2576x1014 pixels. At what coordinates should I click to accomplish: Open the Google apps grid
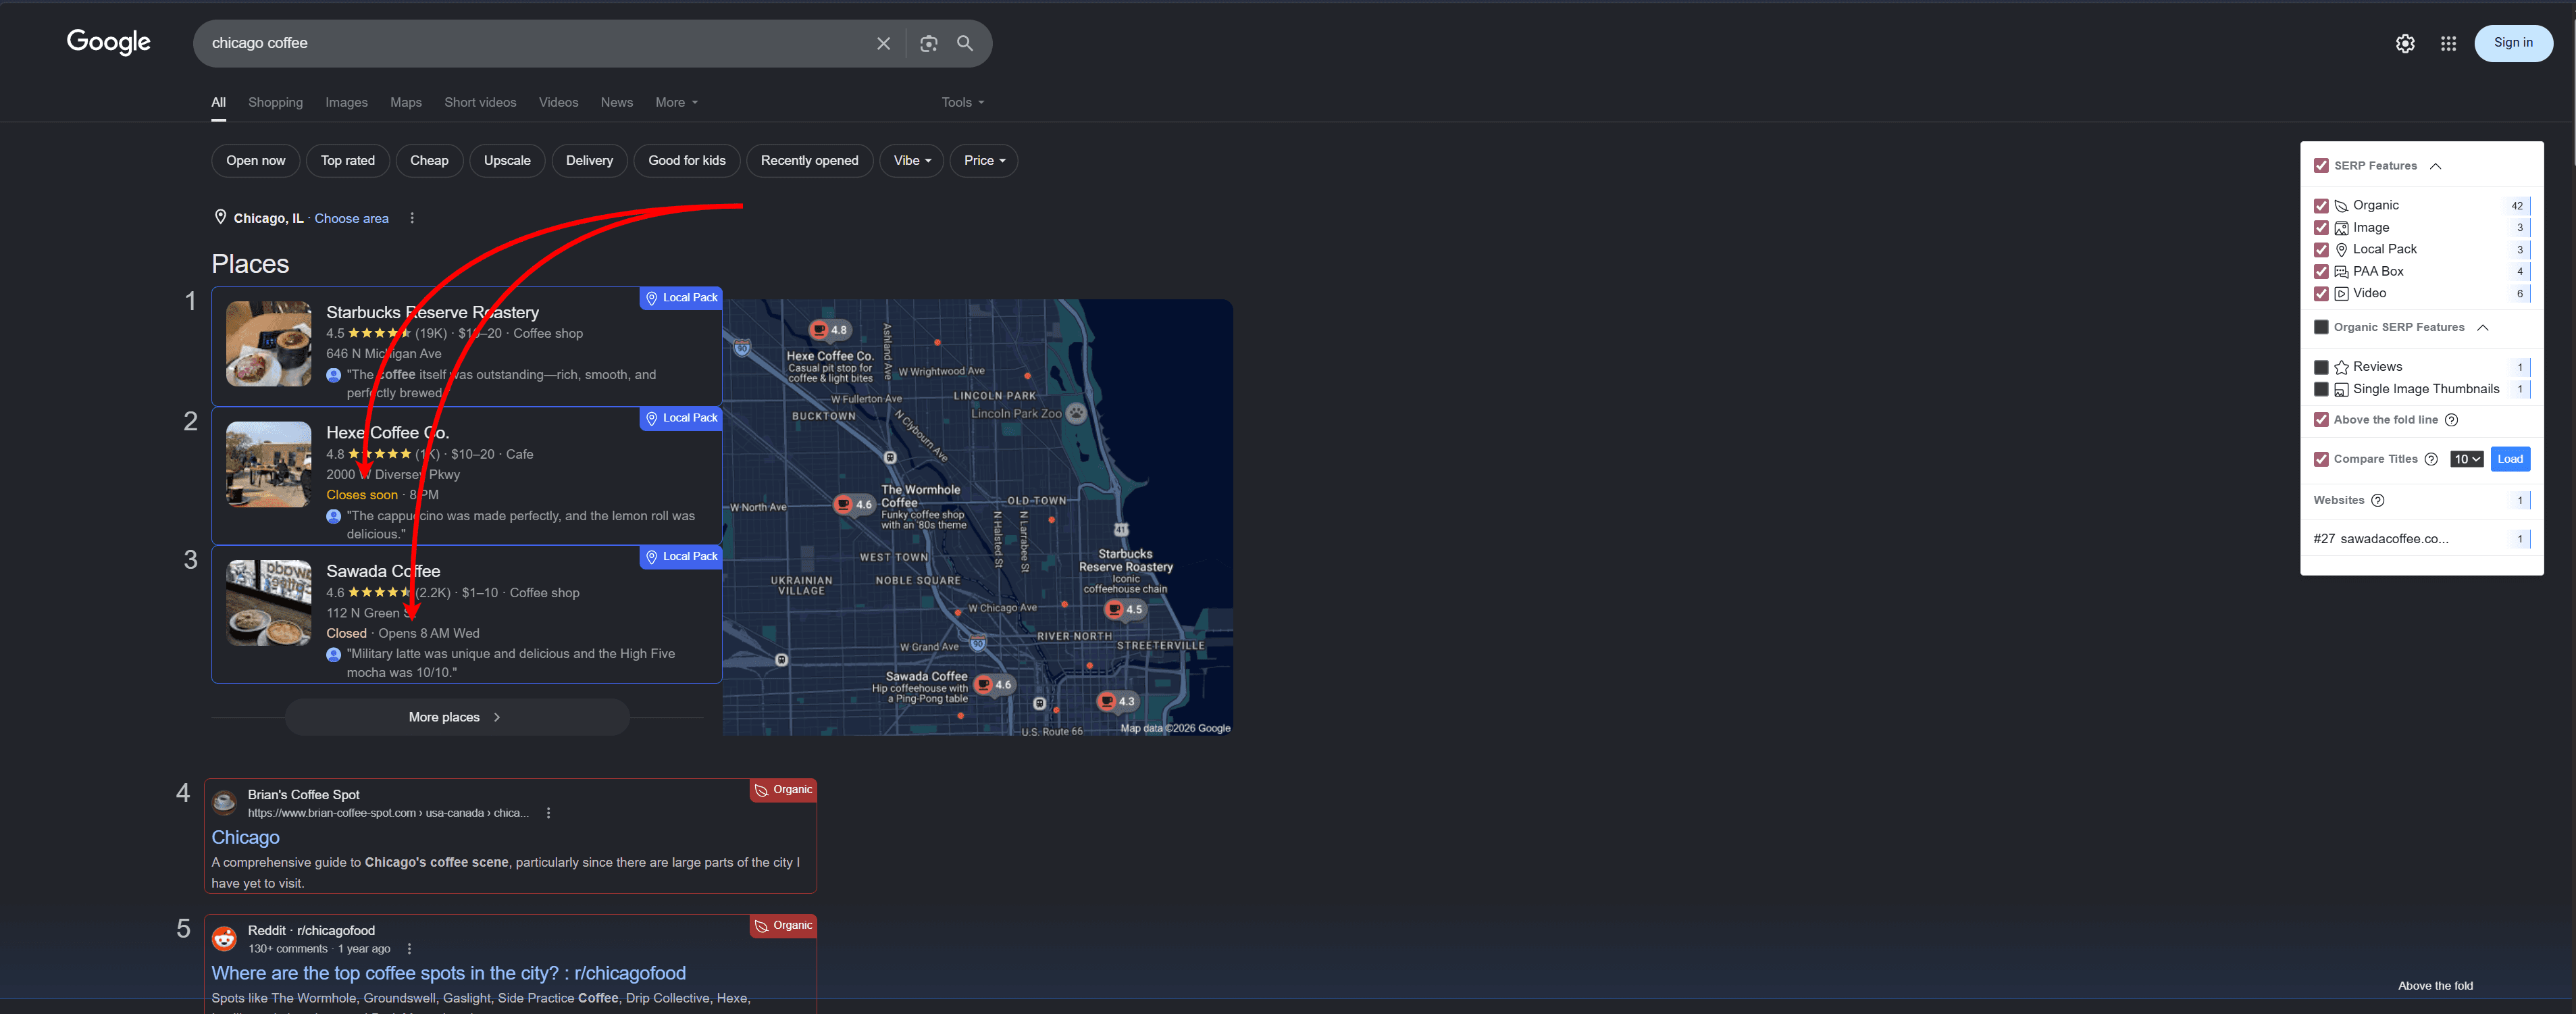[2448, 43]
